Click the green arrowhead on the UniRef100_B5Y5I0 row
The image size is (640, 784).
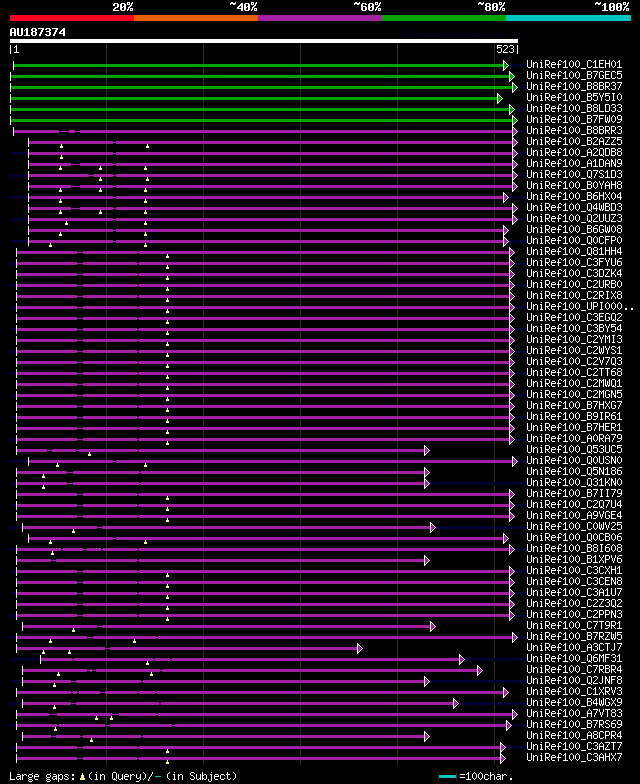pos(500,98)
